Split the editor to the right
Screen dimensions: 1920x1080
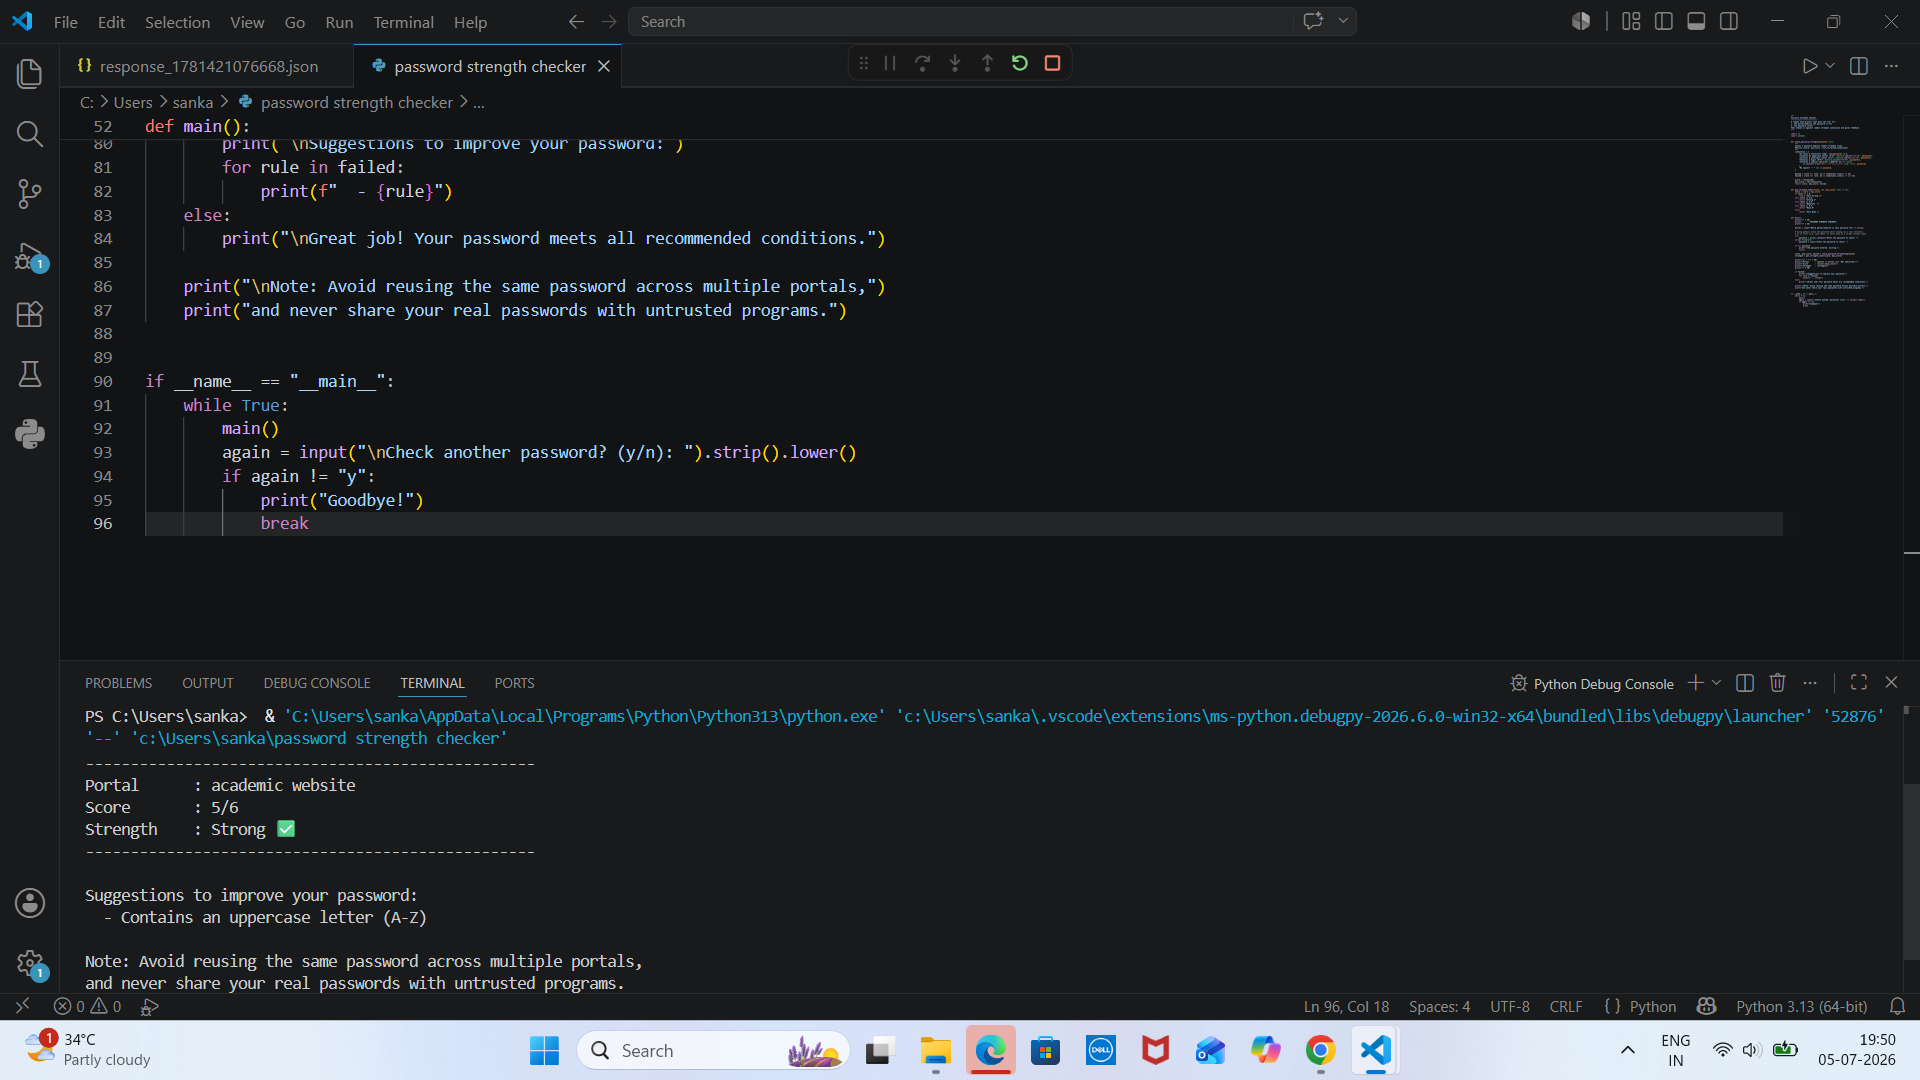[x=1859, y=66]
